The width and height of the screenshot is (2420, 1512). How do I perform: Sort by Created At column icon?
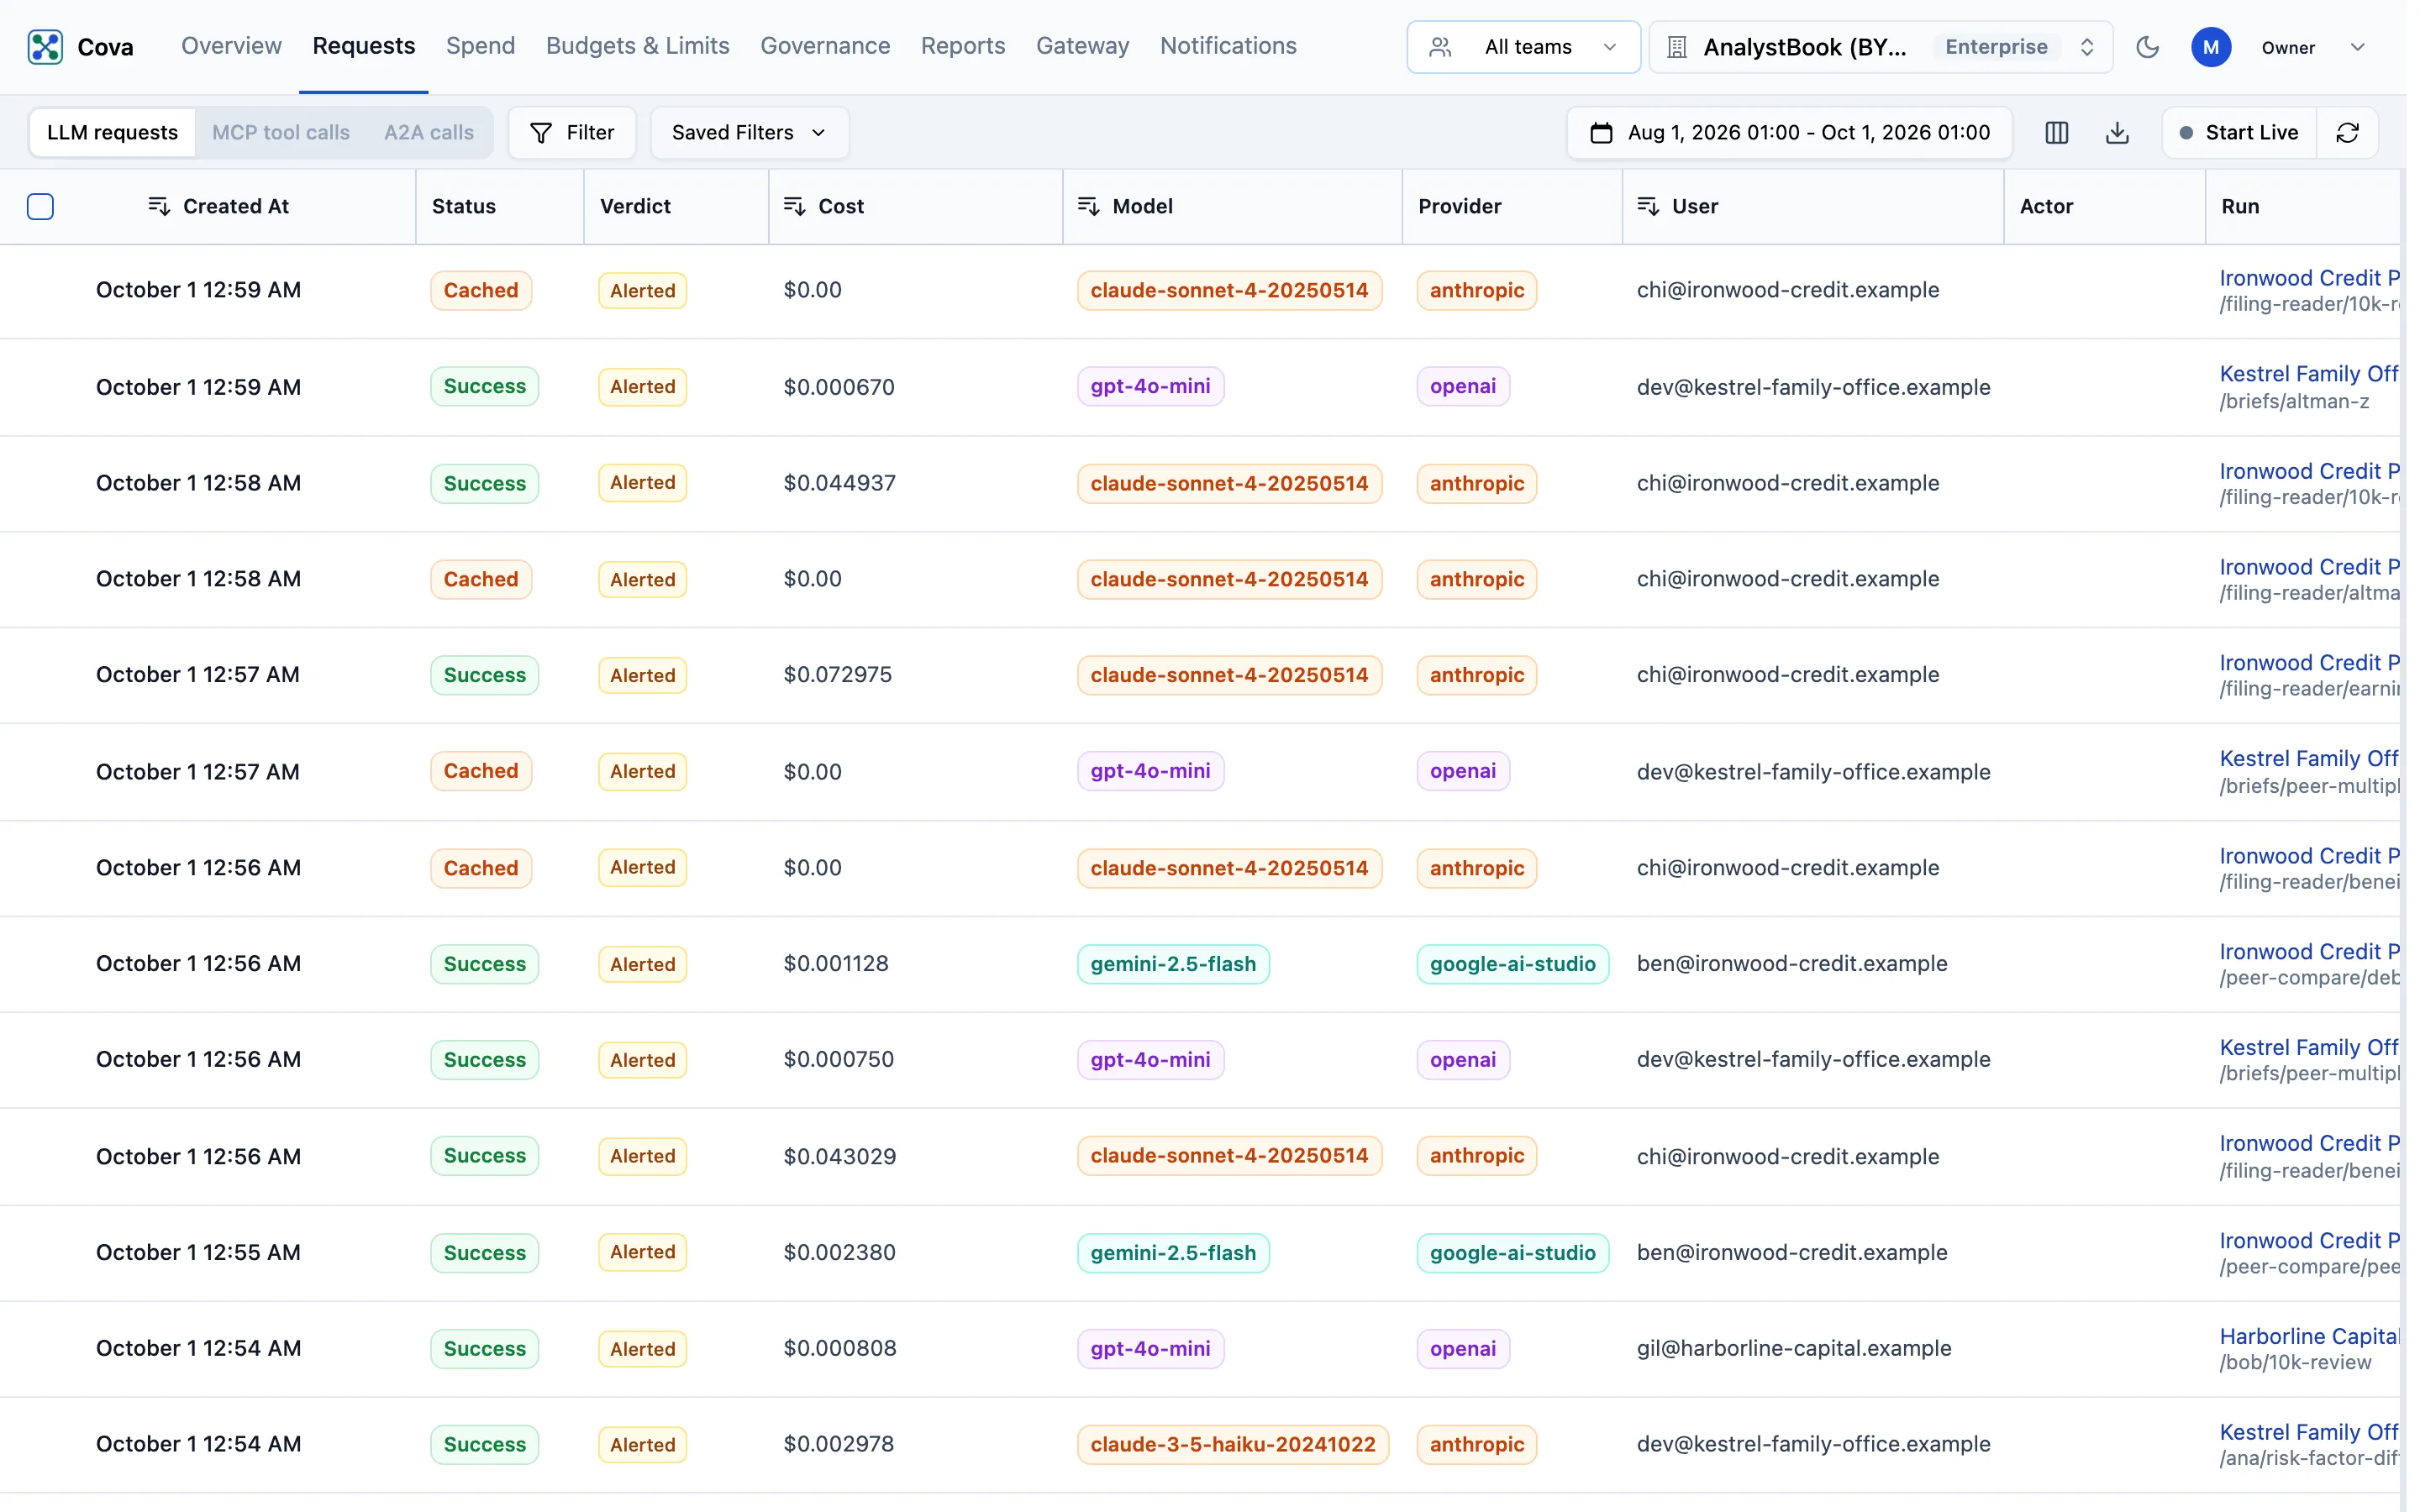point(159,206)
